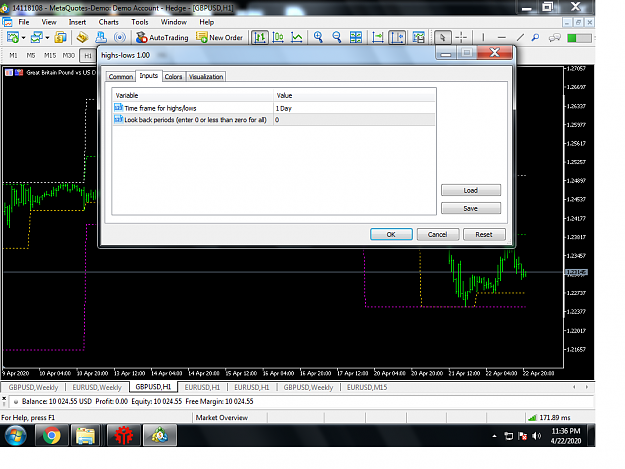The image size is (625, 469).
Task: Toggle Chart Shift icon
Action: coord(397,37)
